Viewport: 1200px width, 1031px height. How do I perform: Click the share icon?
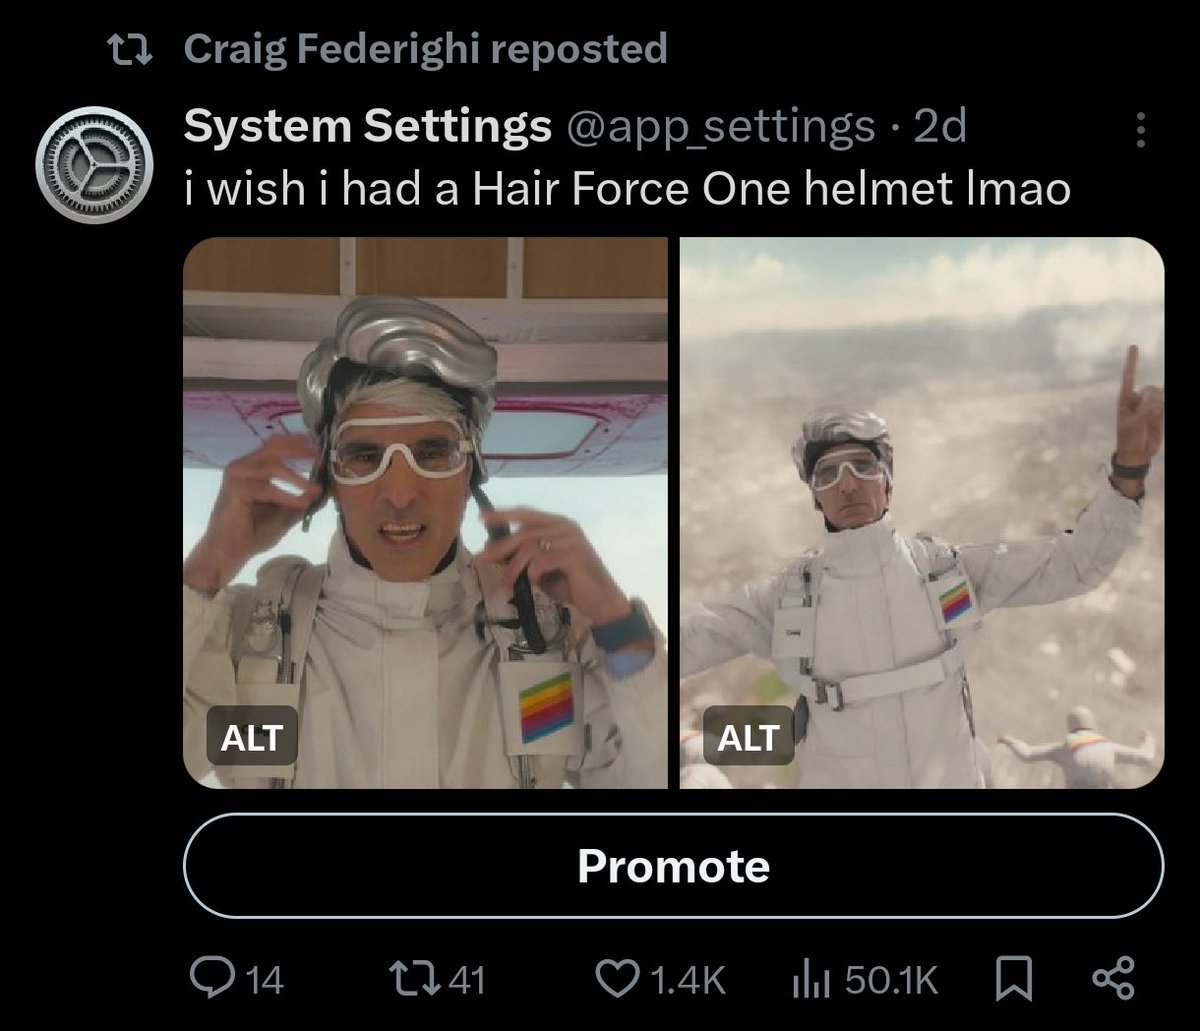(x=1114, y=978)
